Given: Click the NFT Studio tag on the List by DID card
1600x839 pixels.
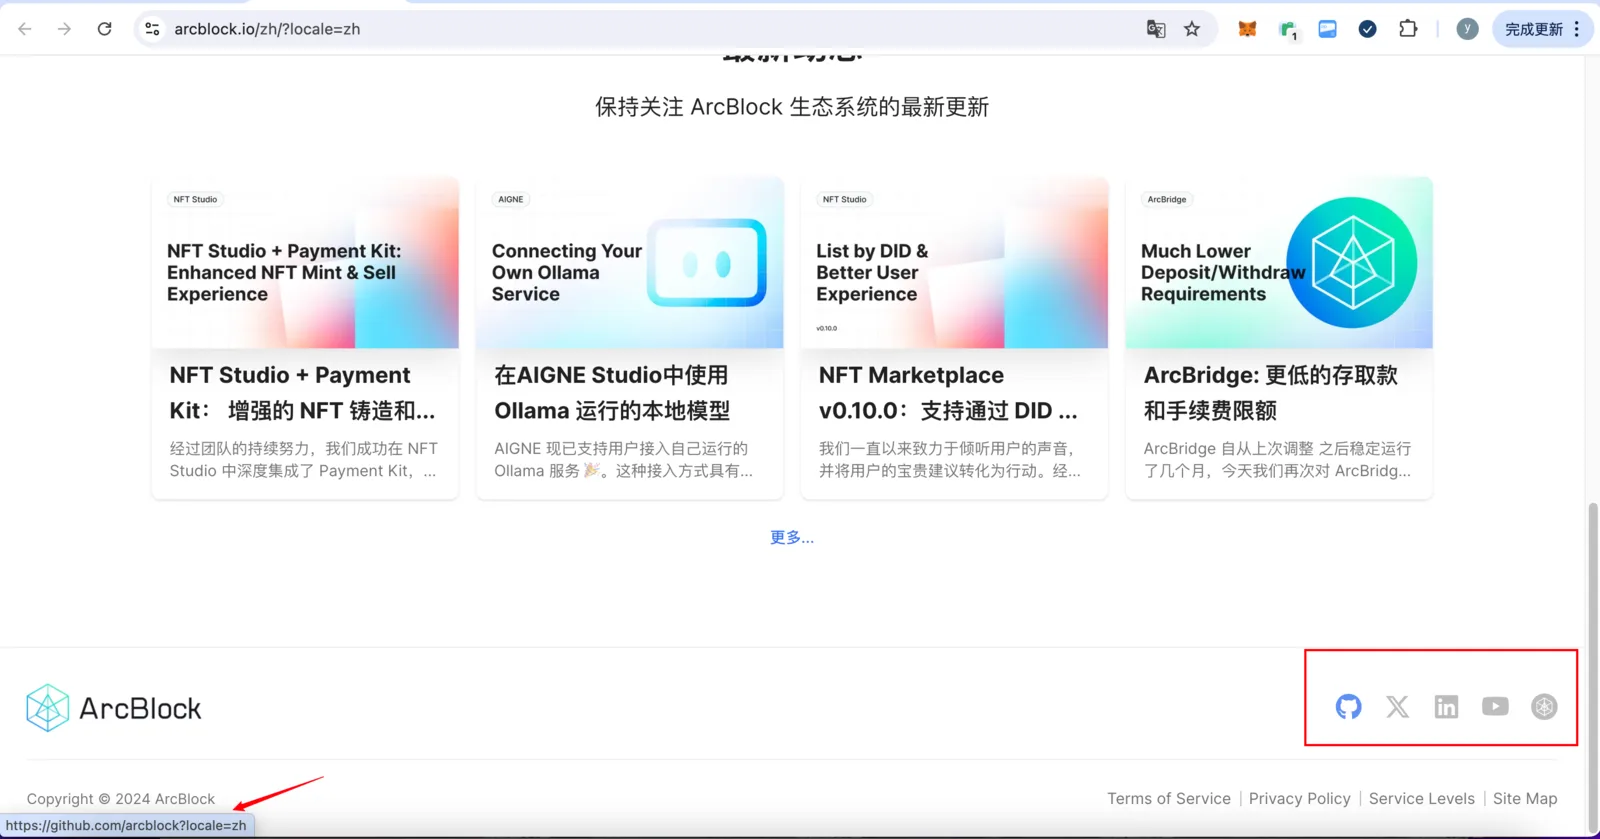Looking at the screenshot, I should 845,199.
